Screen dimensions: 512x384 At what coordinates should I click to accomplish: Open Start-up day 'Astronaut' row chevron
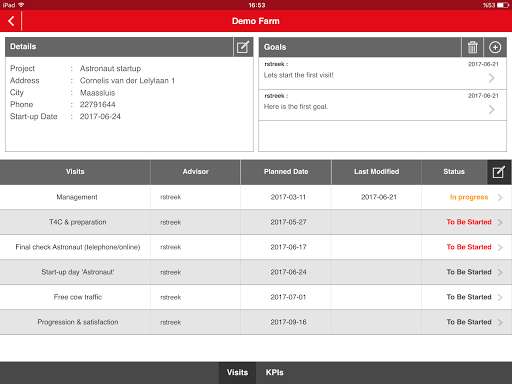tap(500, 272)
